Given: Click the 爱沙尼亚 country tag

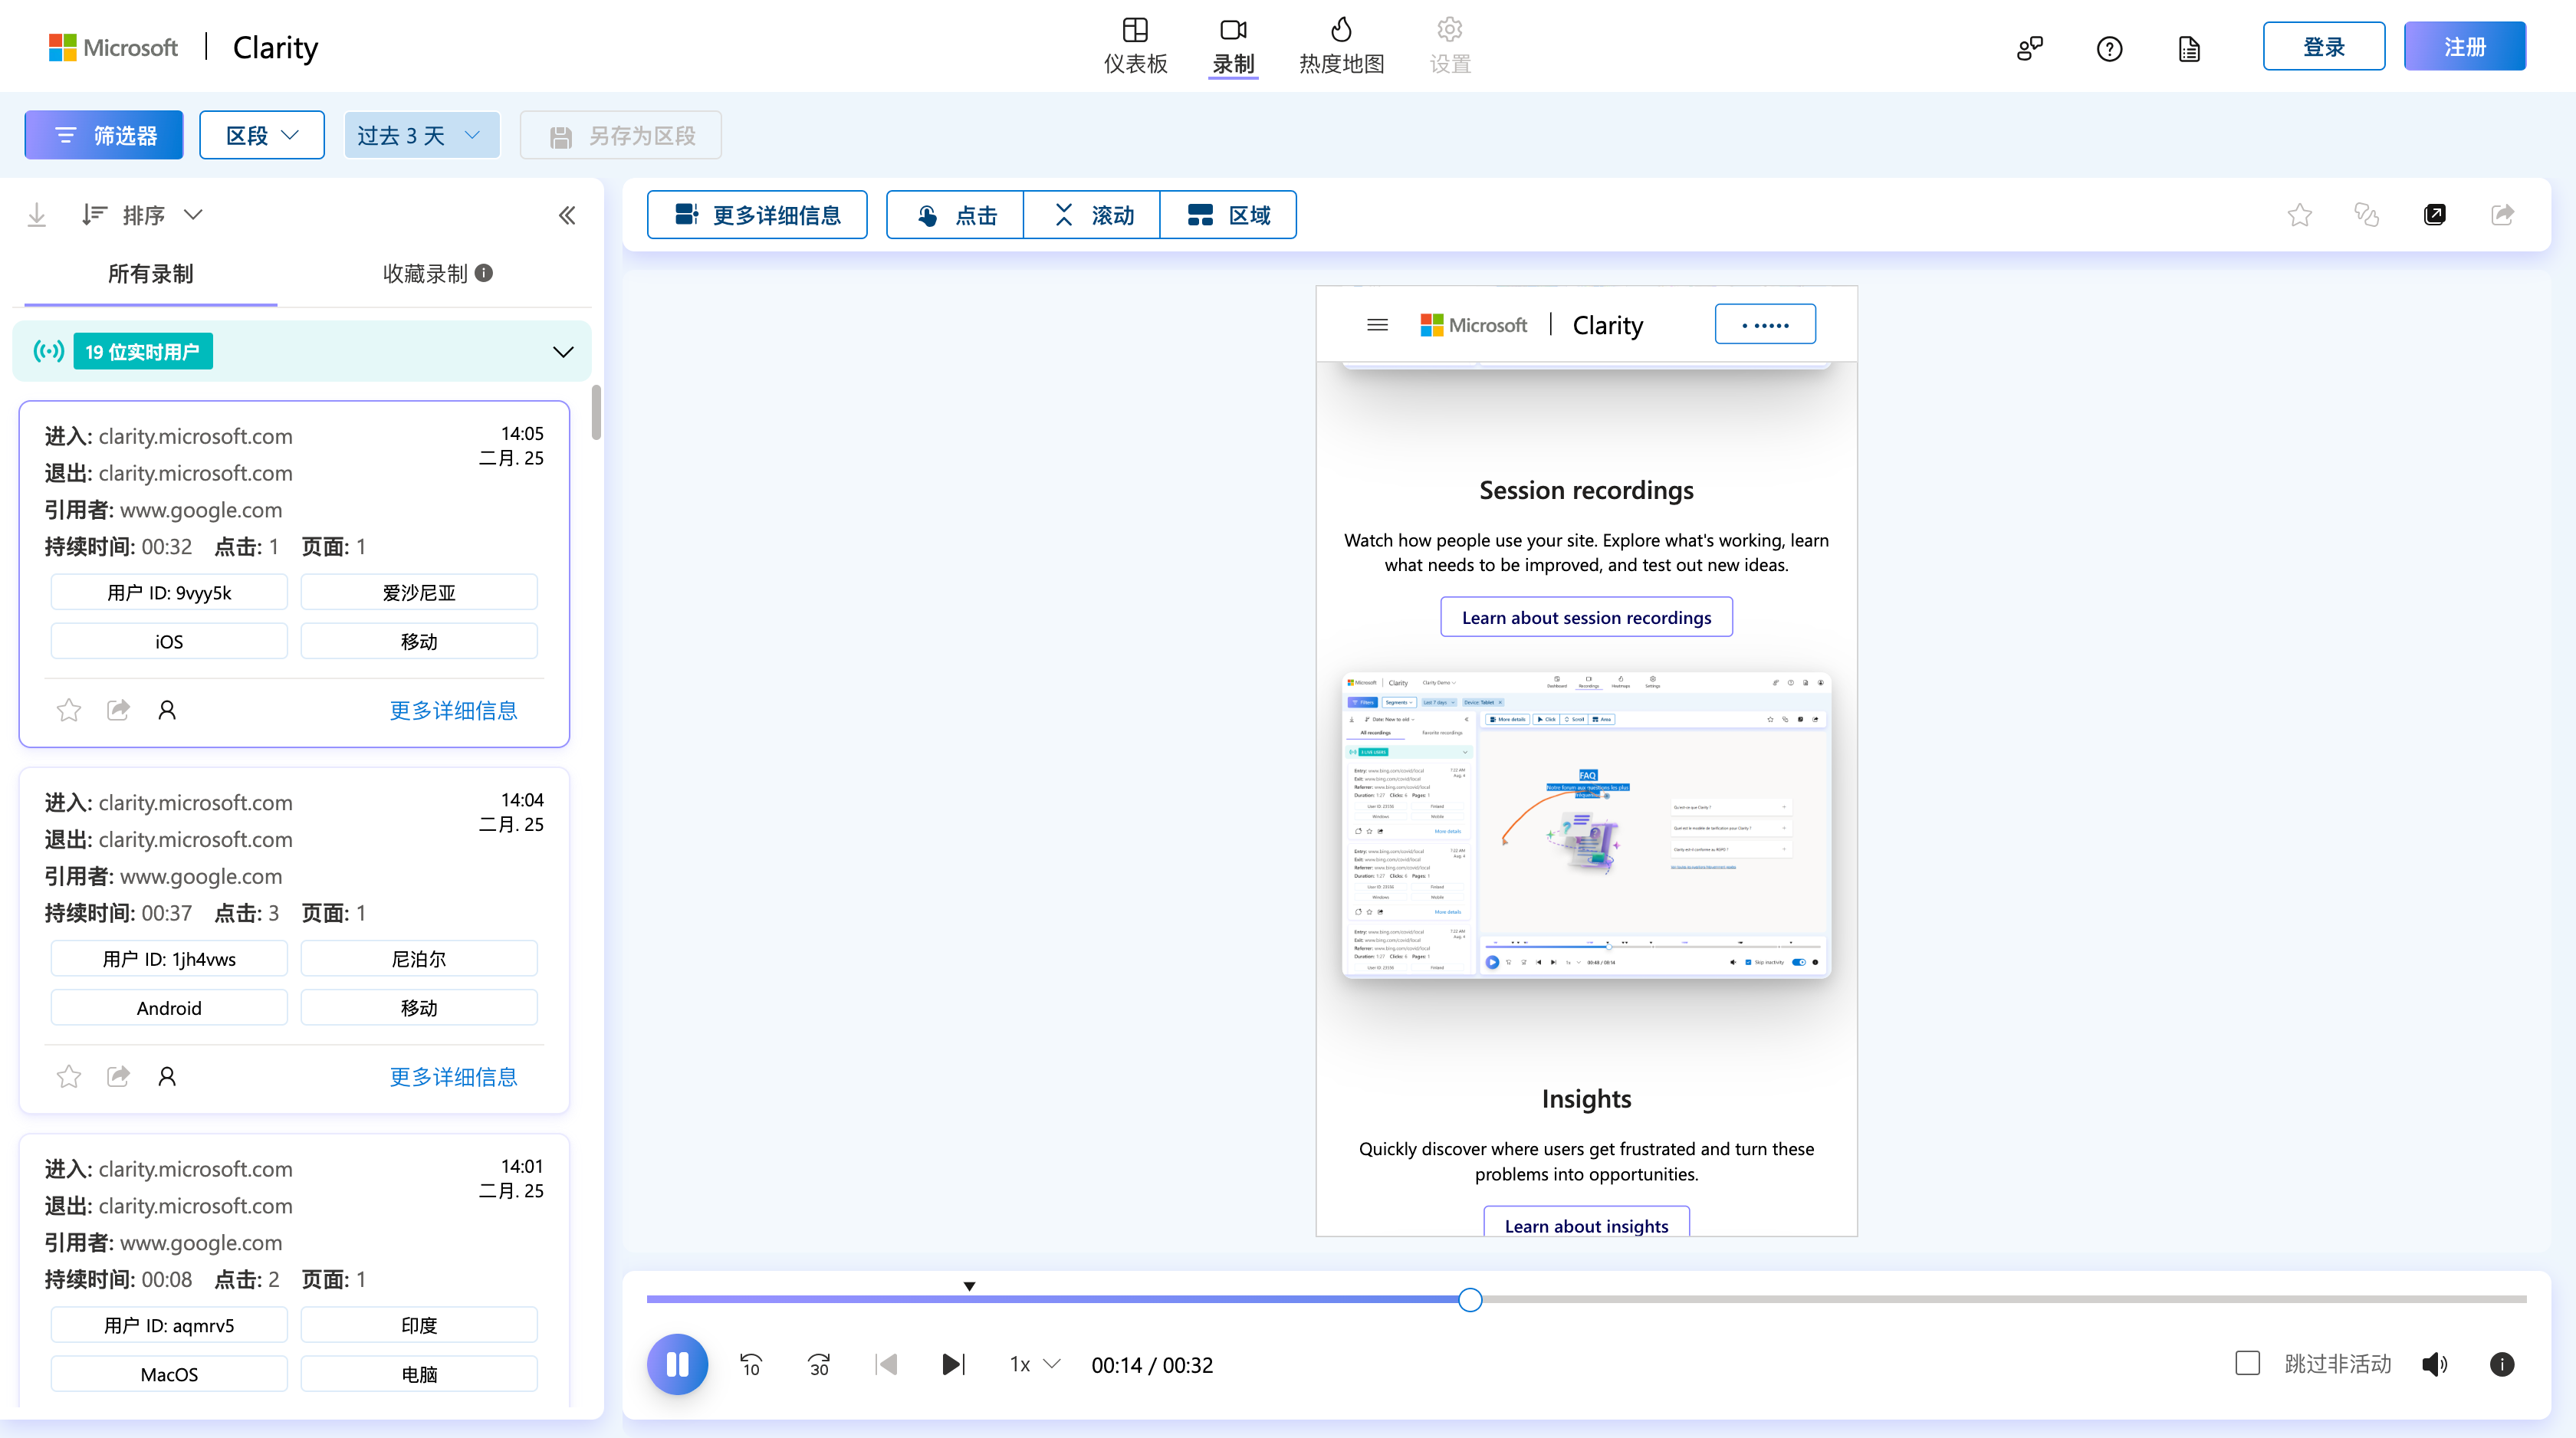Looking at the screenshot, I should 419,592.
